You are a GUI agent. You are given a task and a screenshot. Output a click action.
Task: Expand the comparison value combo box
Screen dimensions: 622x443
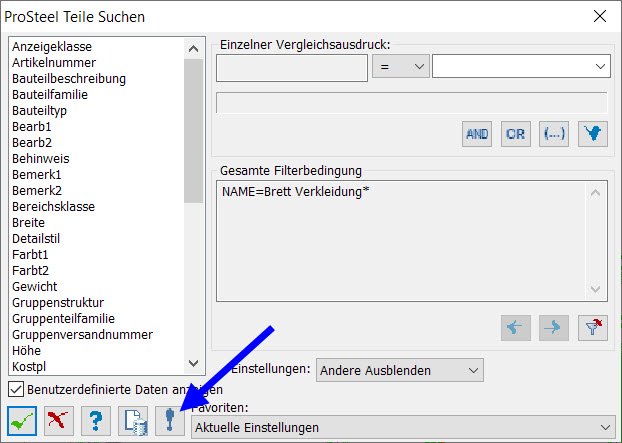click(600, 67)
